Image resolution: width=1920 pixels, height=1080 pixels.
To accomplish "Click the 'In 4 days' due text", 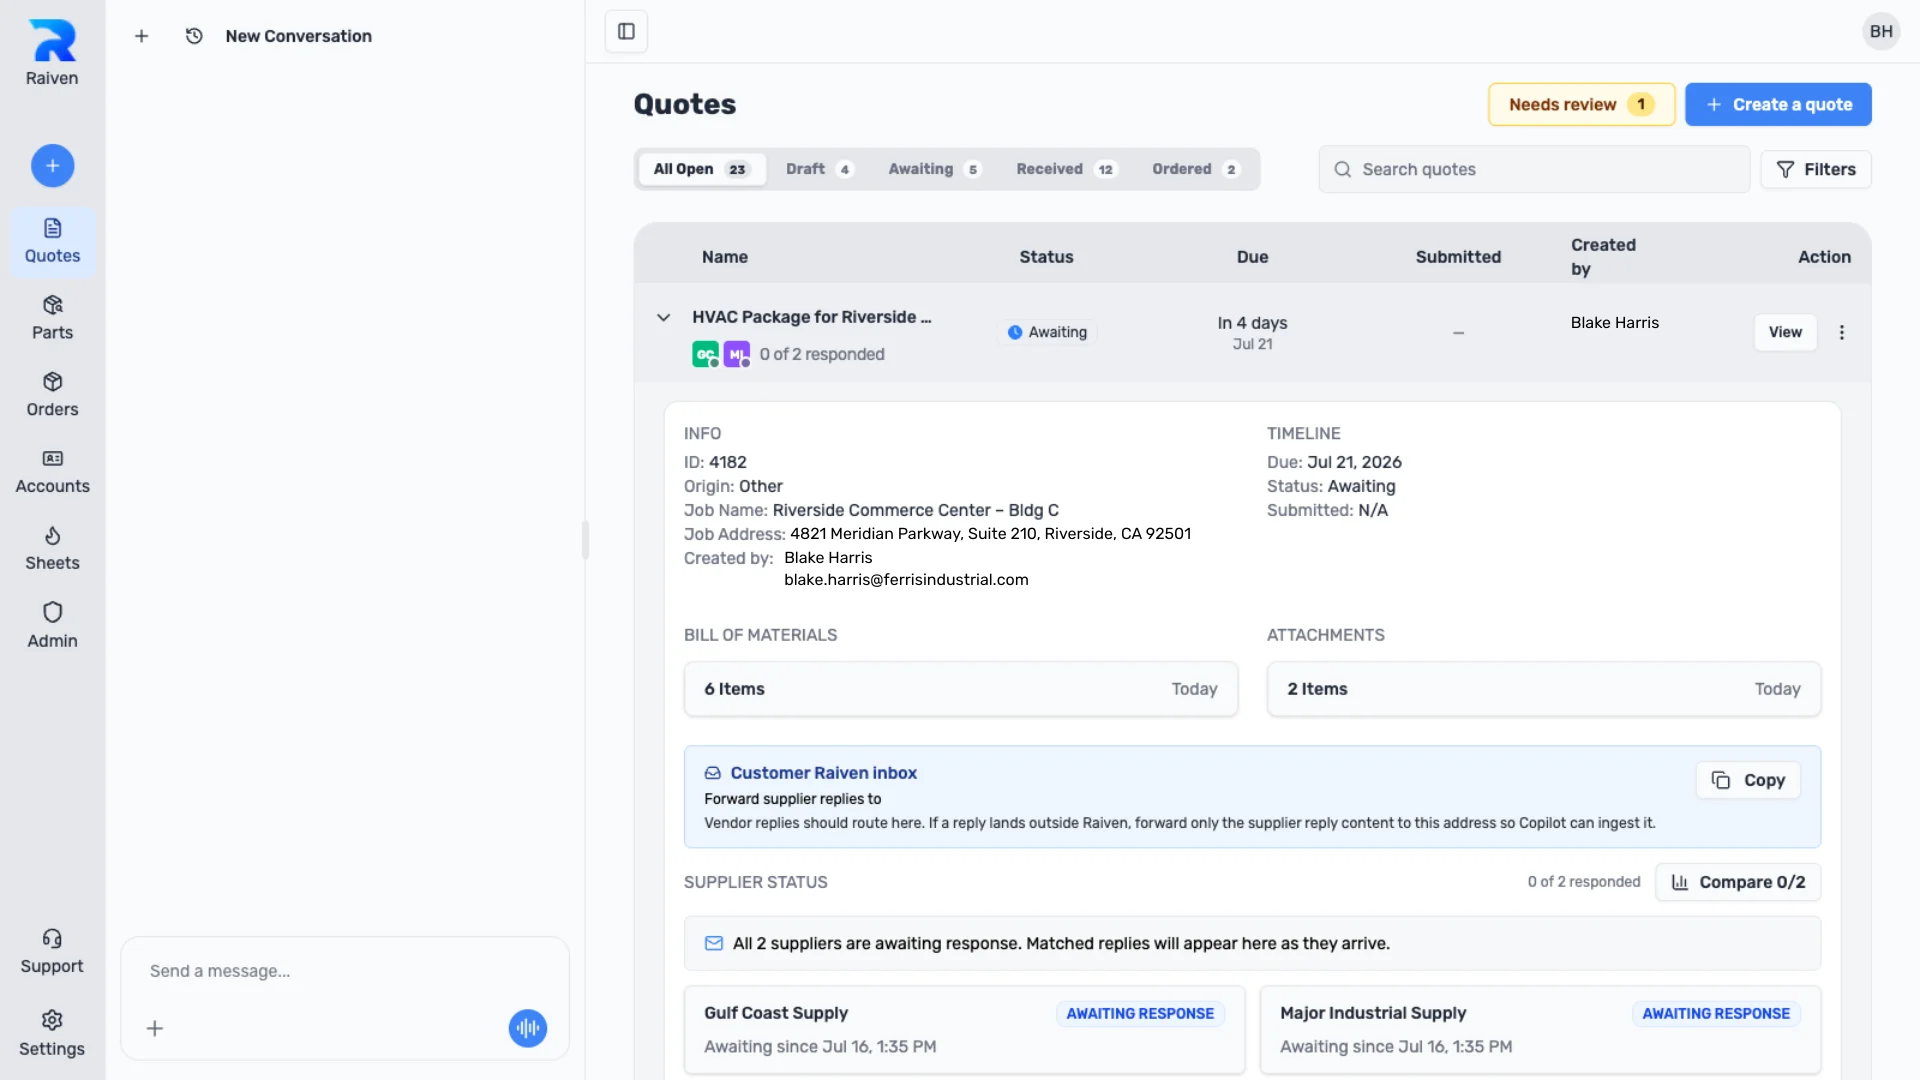I will tap(1252, 323).
